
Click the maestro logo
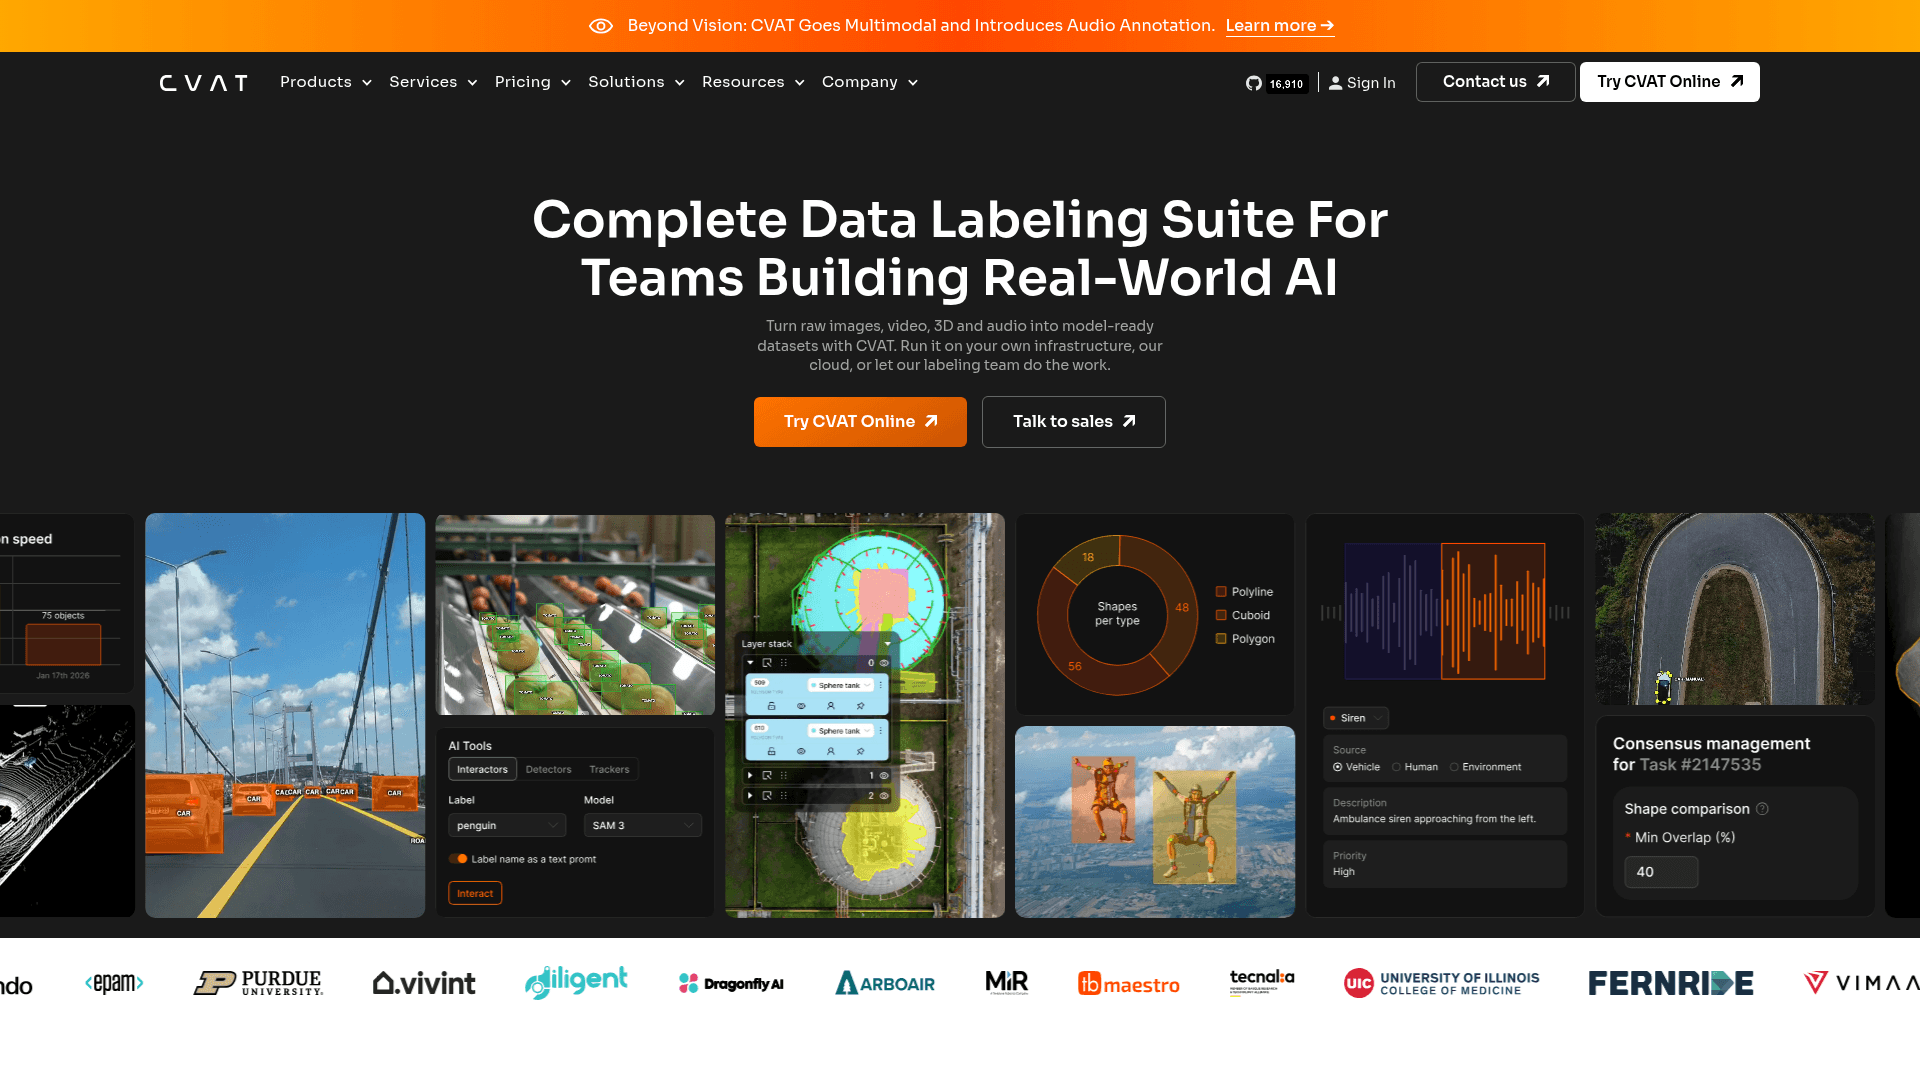point(1129,984)
